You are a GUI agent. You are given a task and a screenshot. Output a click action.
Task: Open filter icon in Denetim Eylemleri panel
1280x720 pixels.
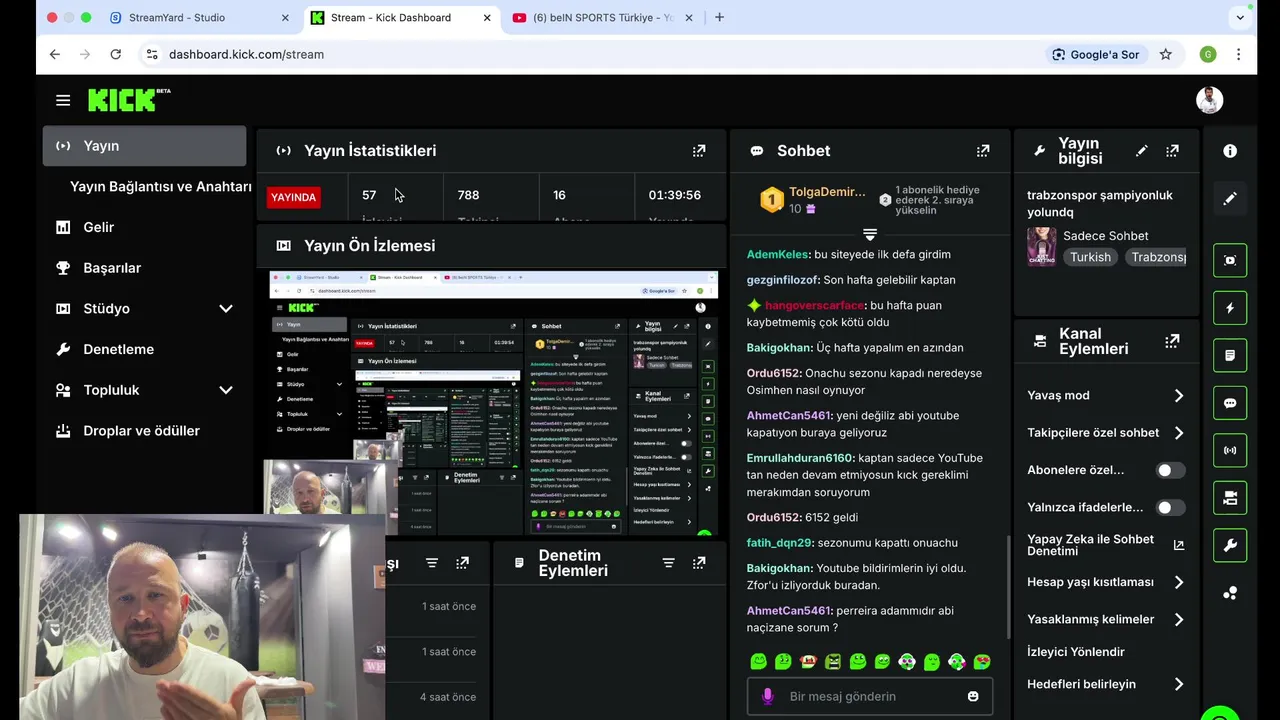point(668,563)
